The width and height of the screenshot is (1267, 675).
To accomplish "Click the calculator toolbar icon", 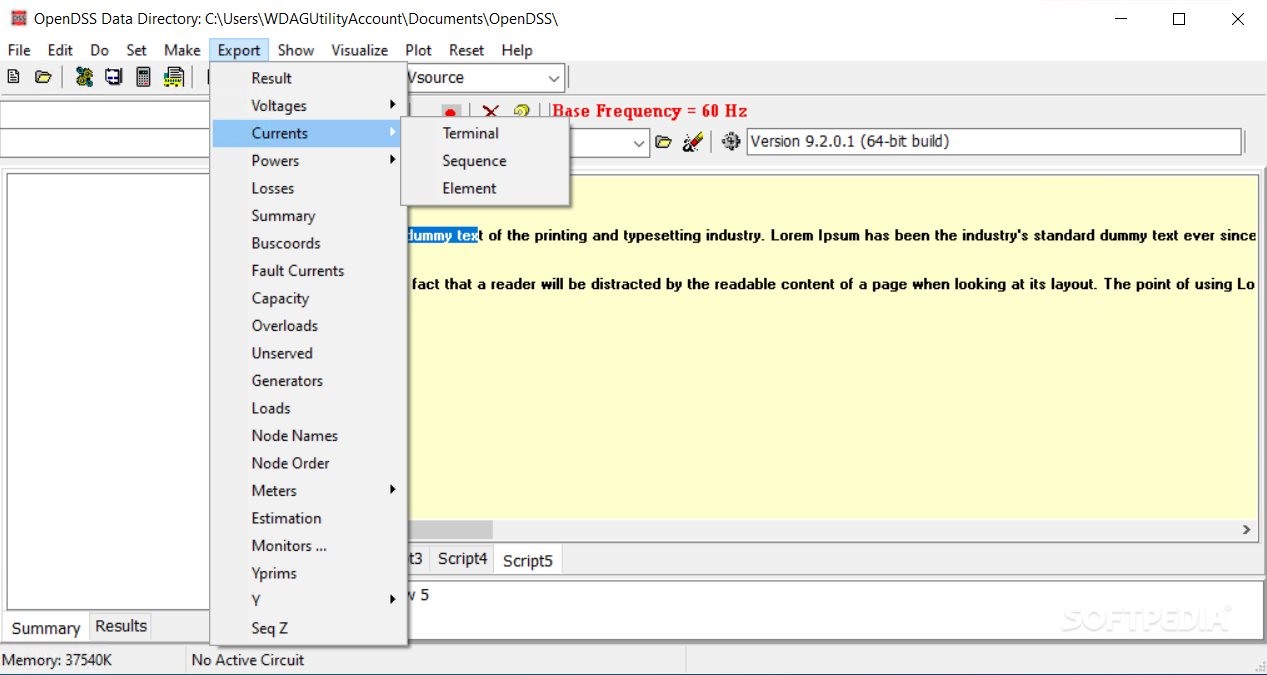I will (144, 77).
